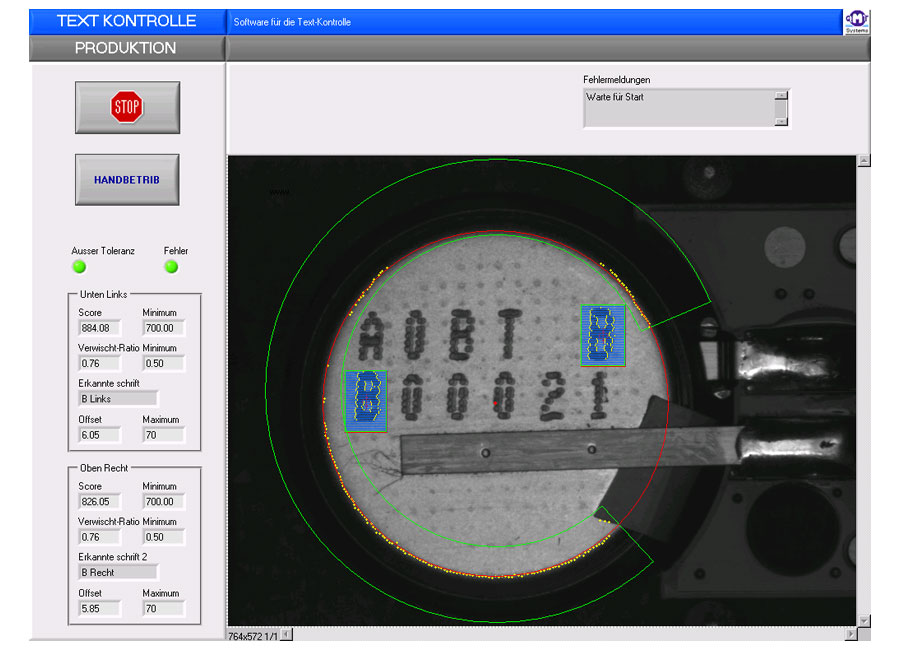Click the camera image vertical scroll-down arrow
The width and height of the screenshot is (900, 650).
864,620
